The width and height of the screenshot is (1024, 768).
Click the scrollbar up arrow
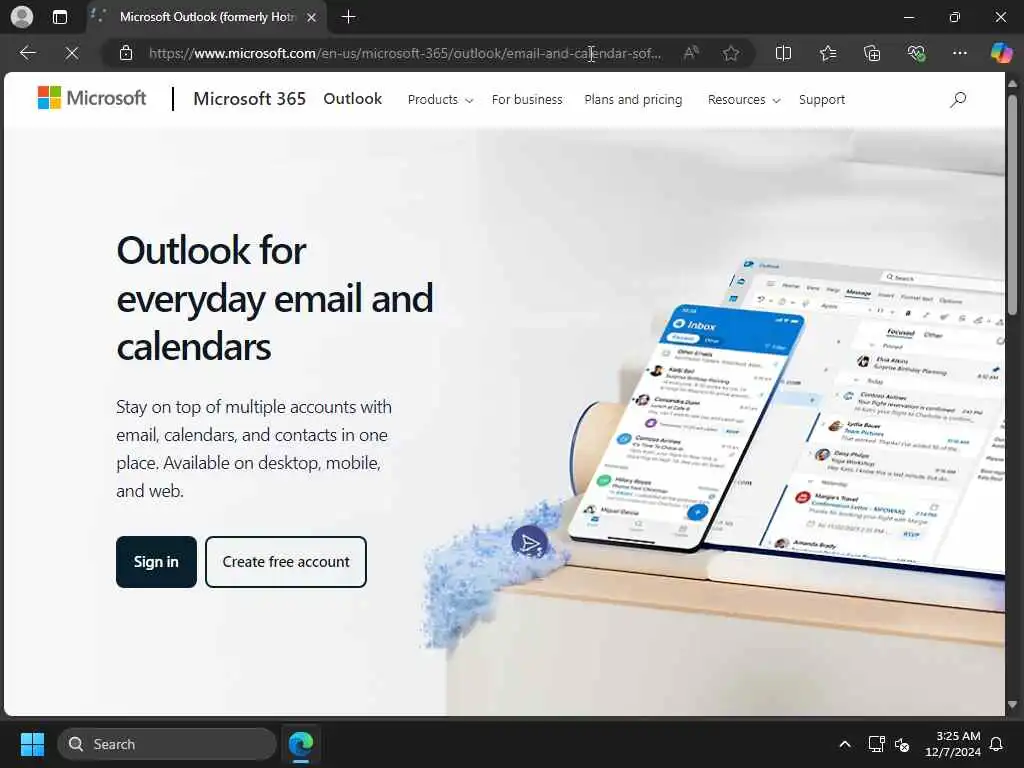click(x=1012, y=84)
